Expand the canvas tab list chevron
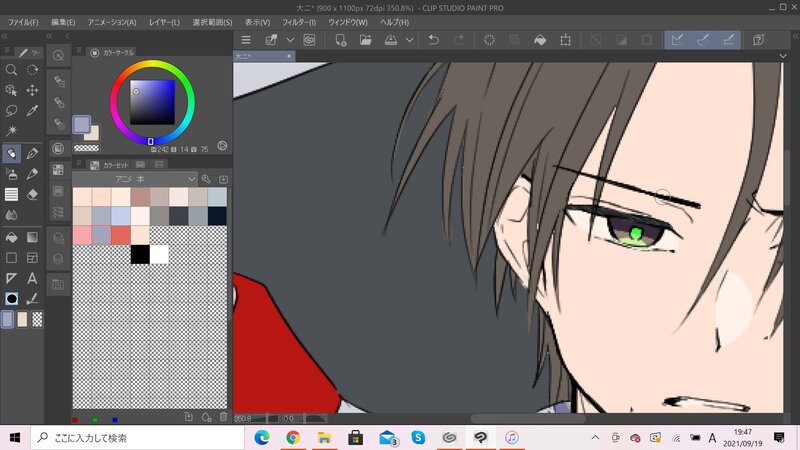 [783, 56]
